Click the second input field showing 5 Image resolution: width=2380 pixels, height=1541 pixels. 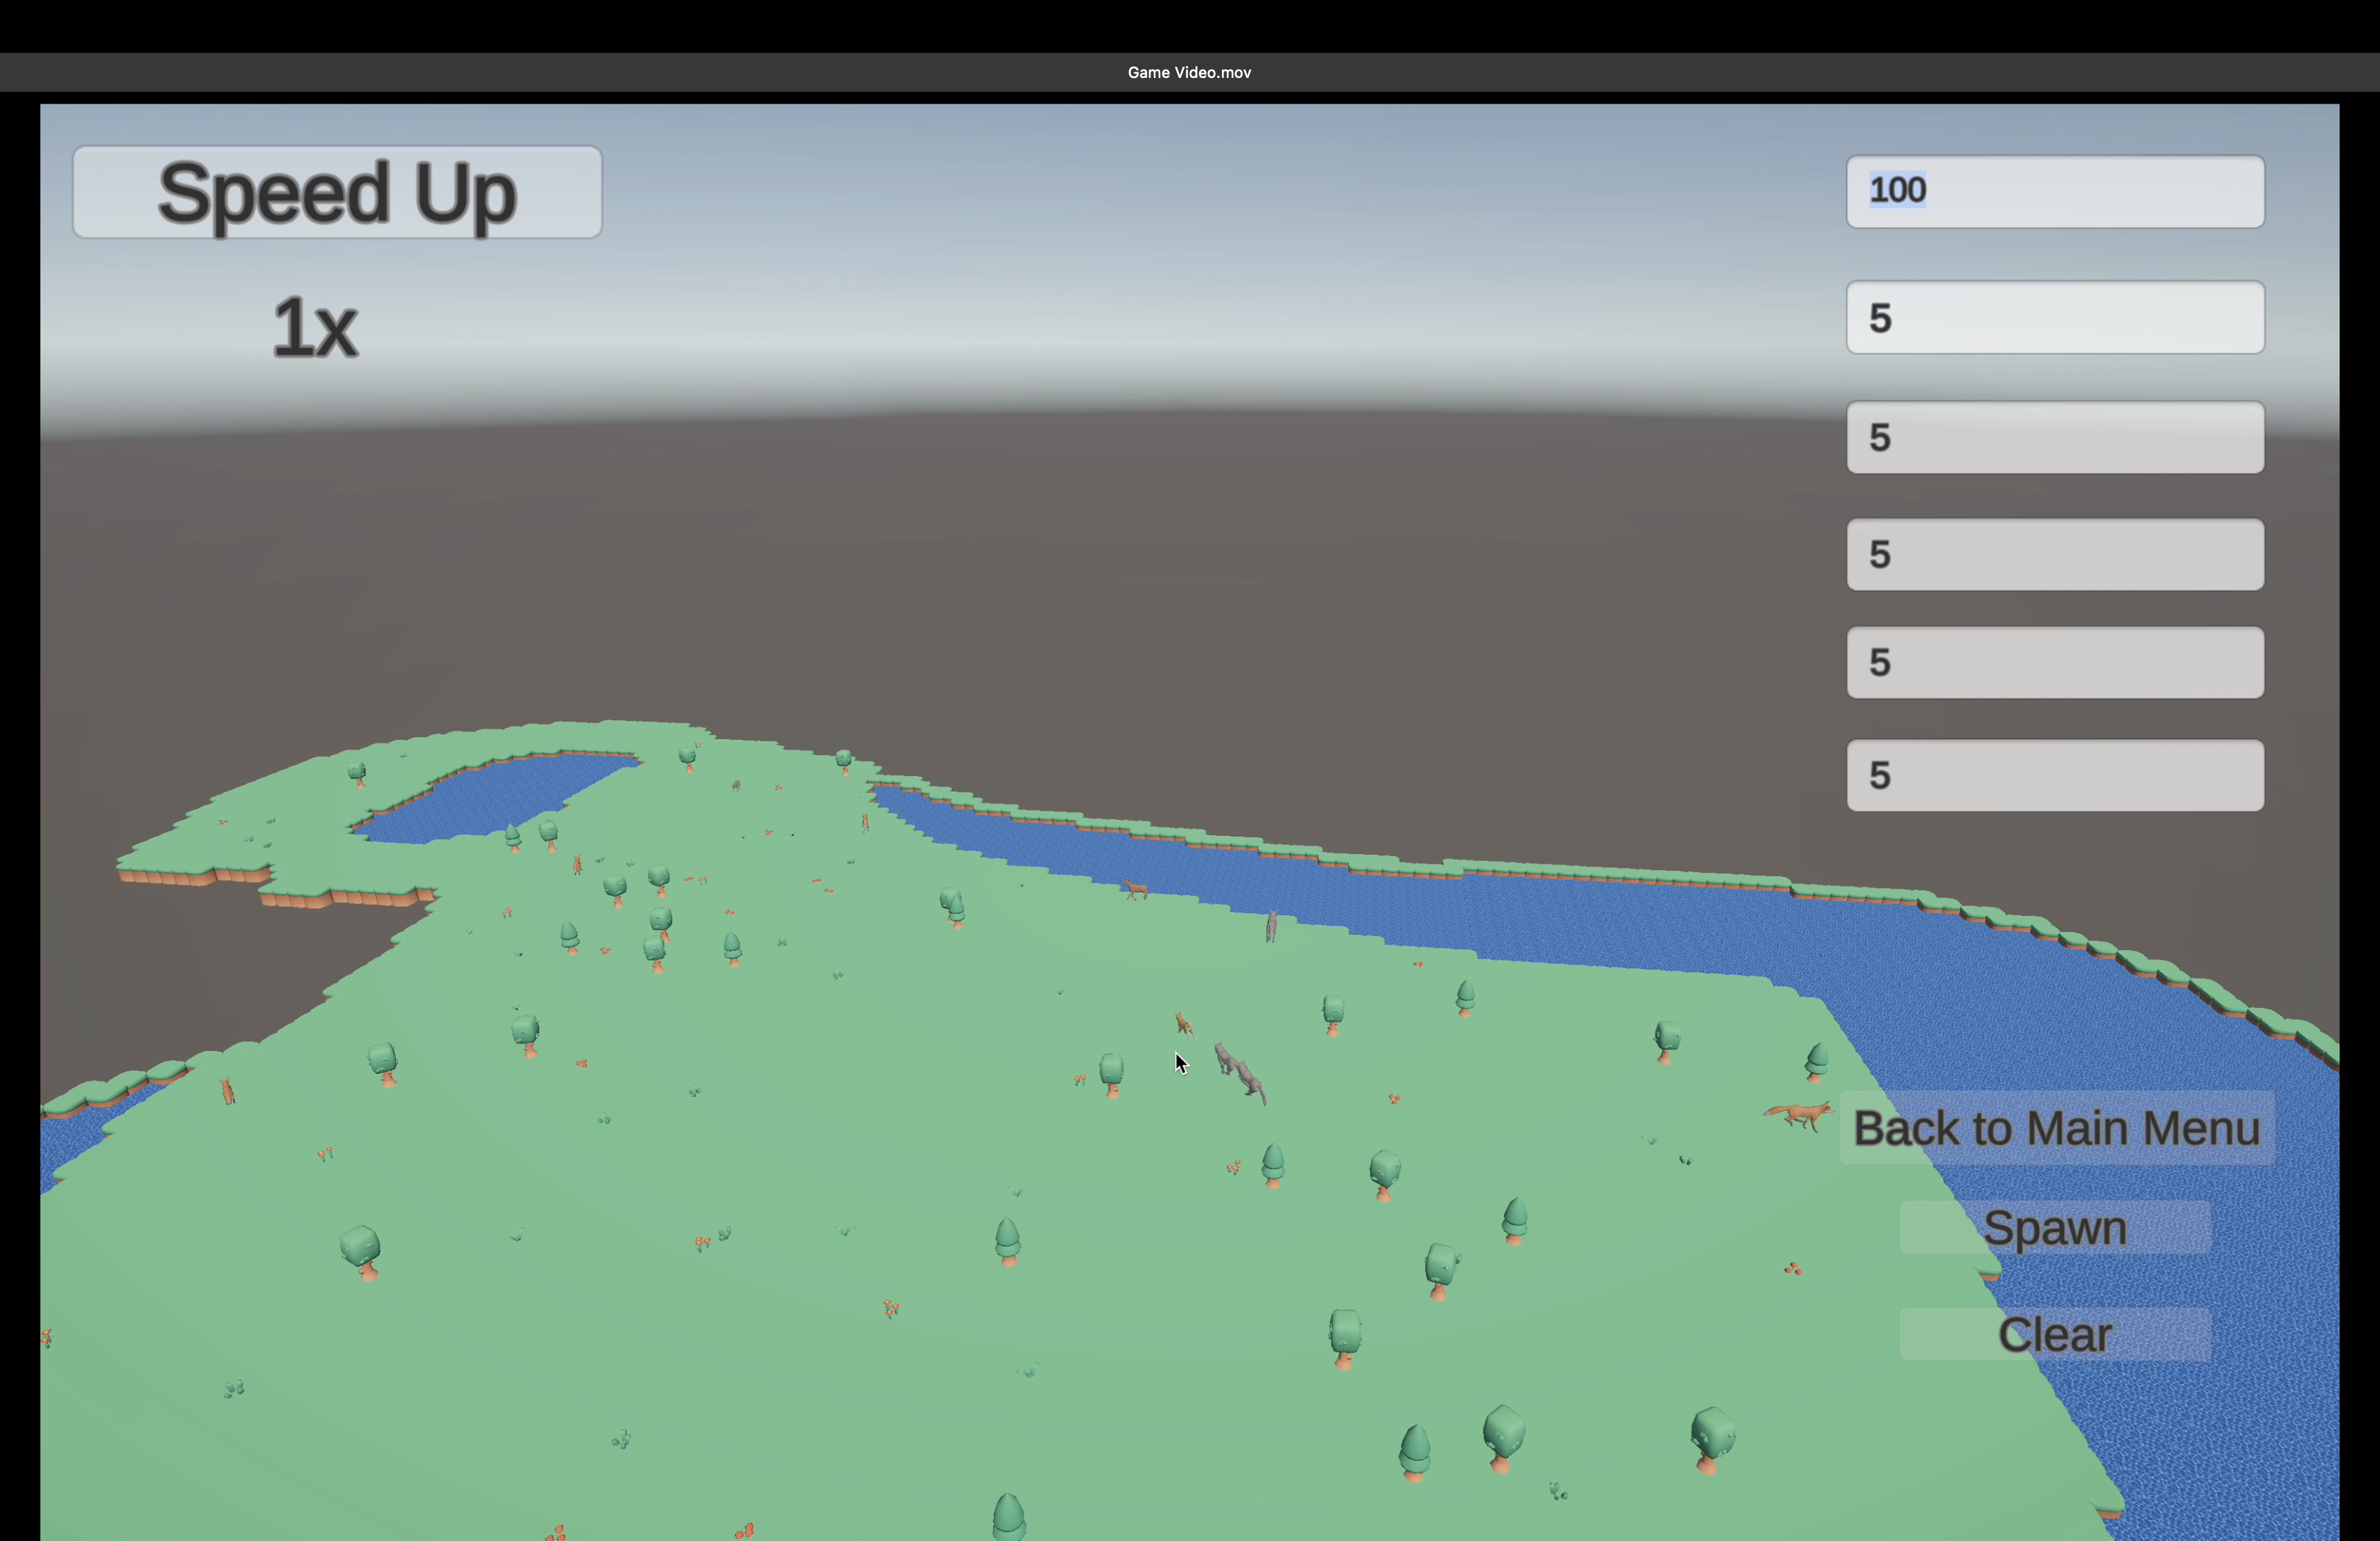coord(2054,437)
